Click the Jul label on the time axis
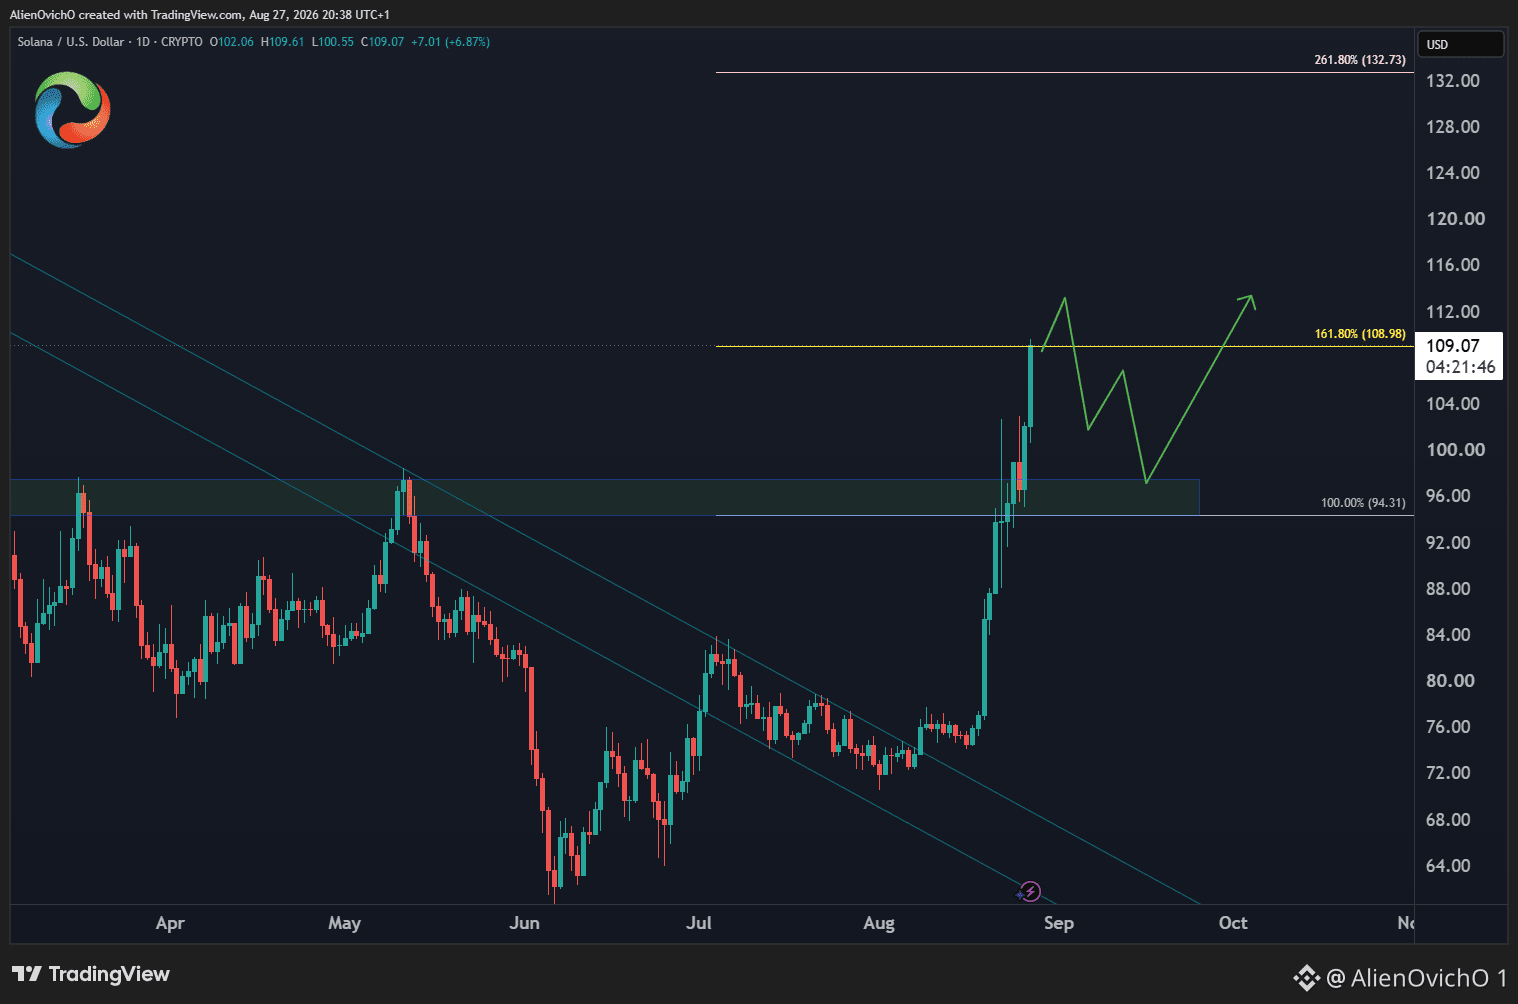Screen dimensions: 1518x1004 [699, 923]
